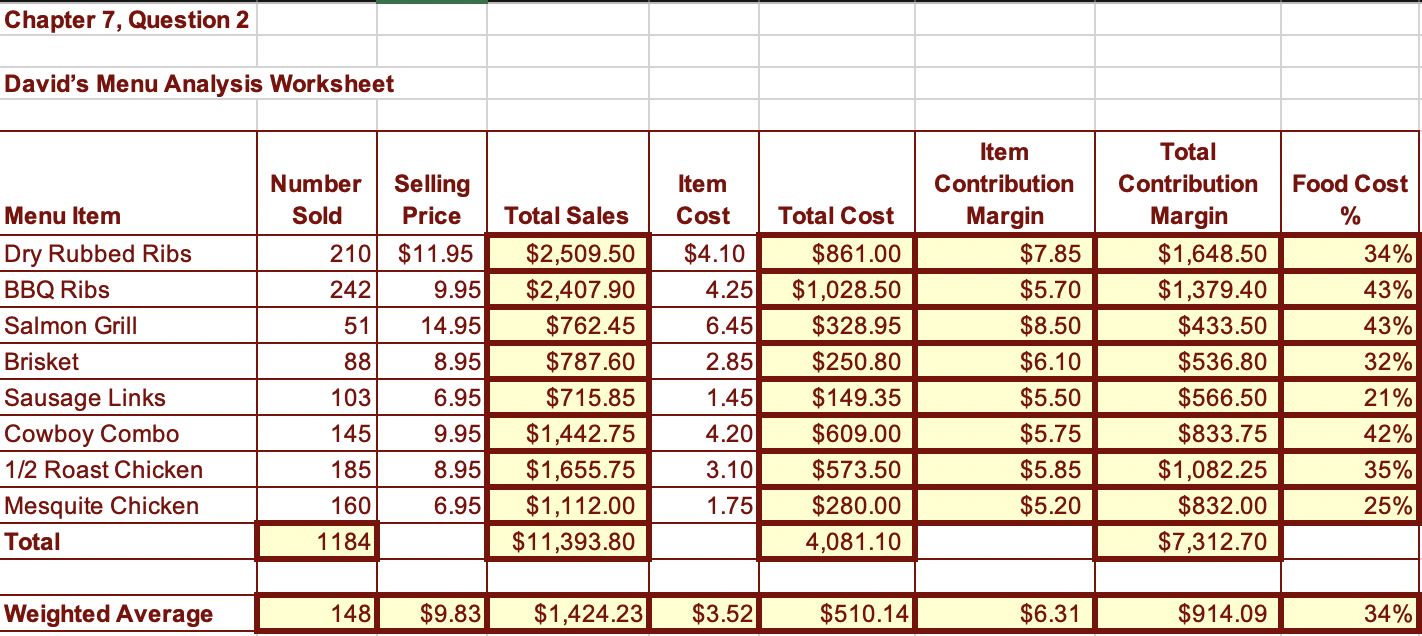Select the 'Brisket' cell
Image resolution: width=1422 pixels, height=636 pixels.
[128, 361]
